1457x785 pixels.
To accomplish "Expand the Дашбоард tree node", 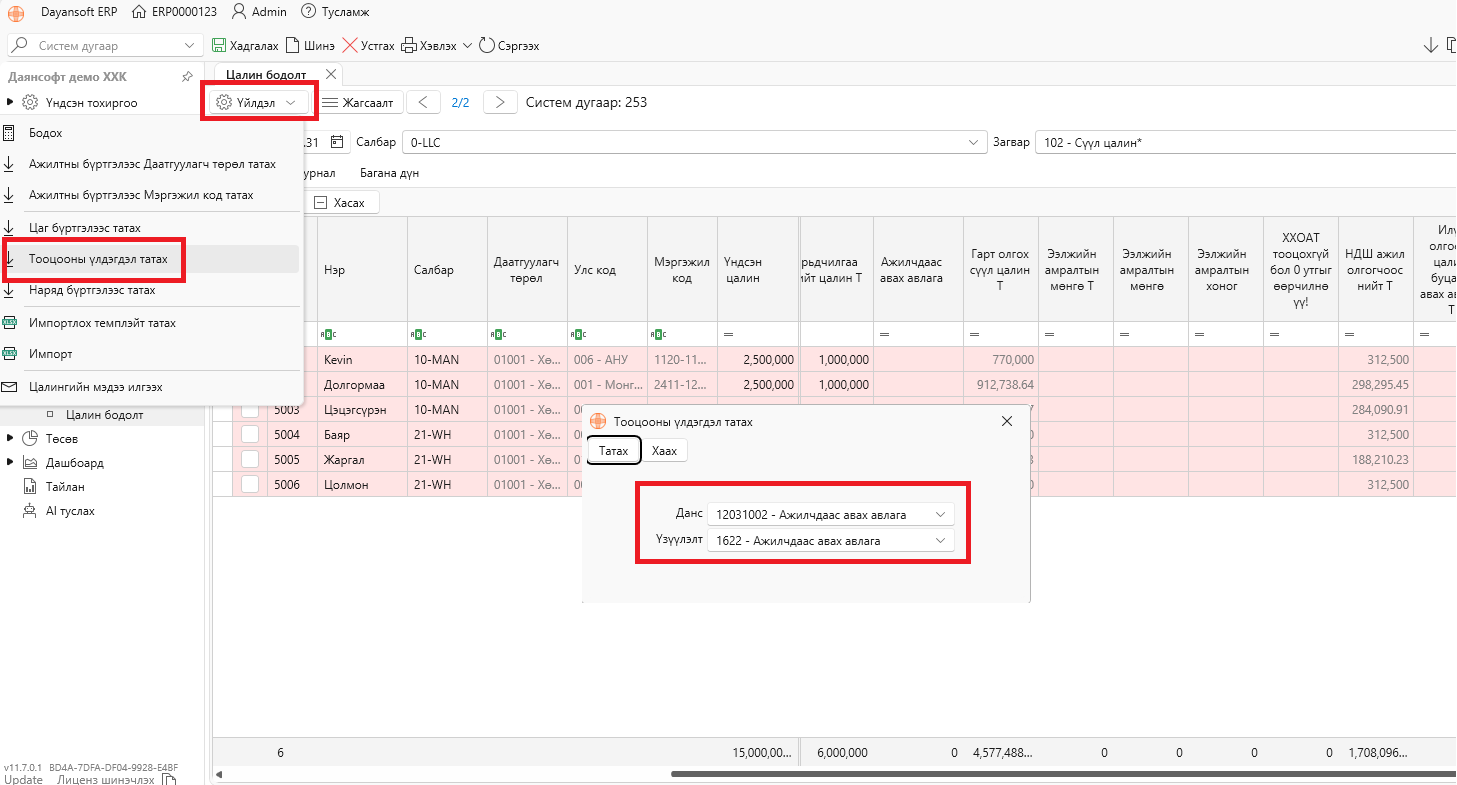I will pyautogui.click(x=10, y=462).
